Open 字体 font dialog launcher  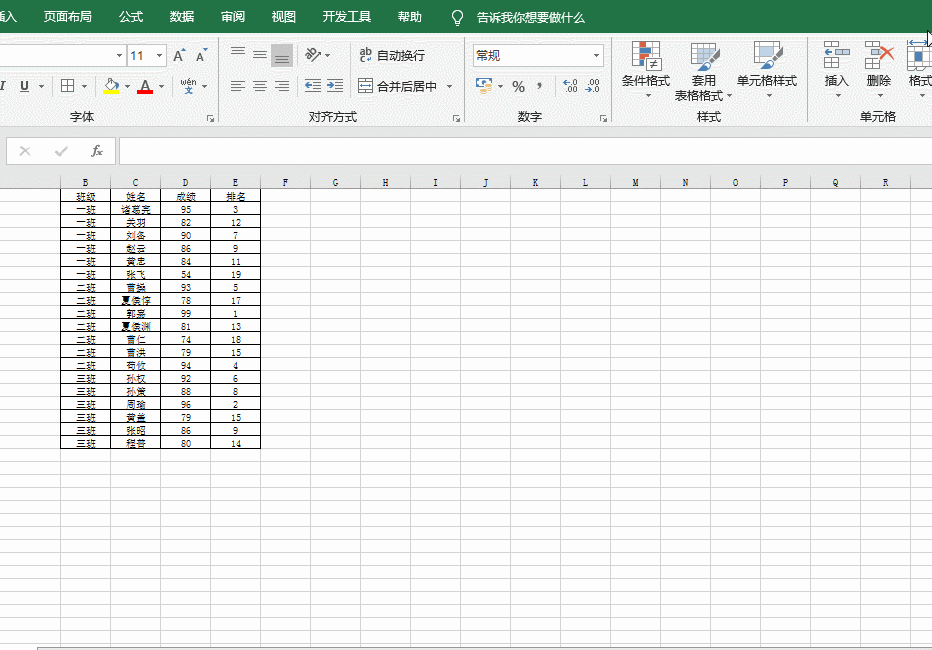coord(210,118)
